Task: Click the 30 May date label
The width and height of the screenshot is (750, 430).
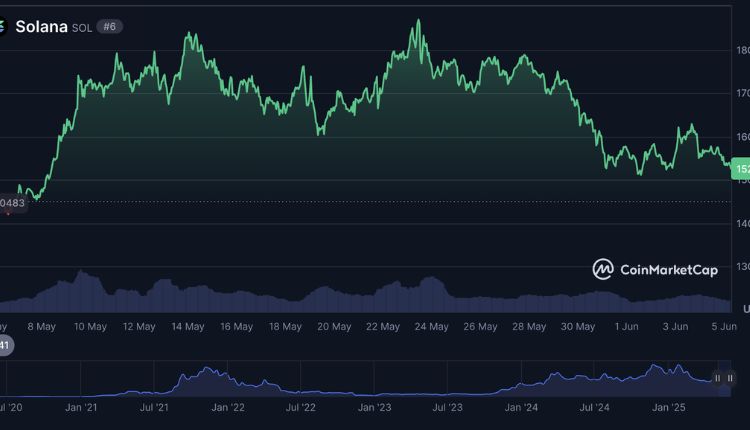Action: pos(578,327)
